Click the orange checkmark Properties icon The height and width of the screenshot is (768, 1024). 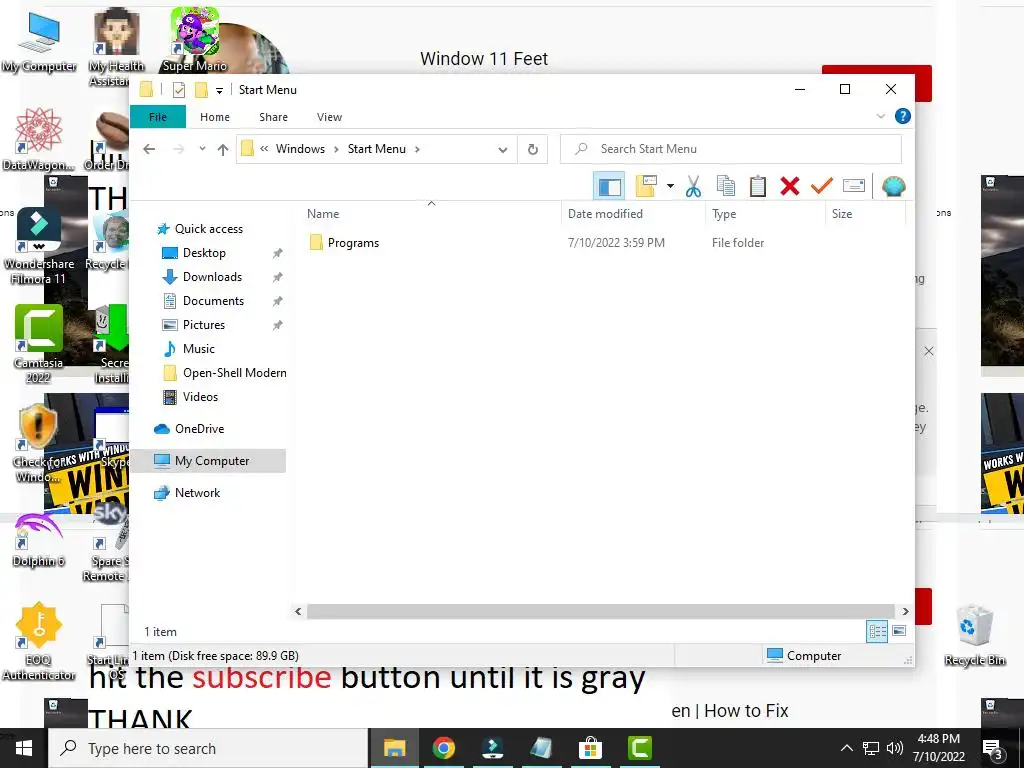(x=822, y=187)
